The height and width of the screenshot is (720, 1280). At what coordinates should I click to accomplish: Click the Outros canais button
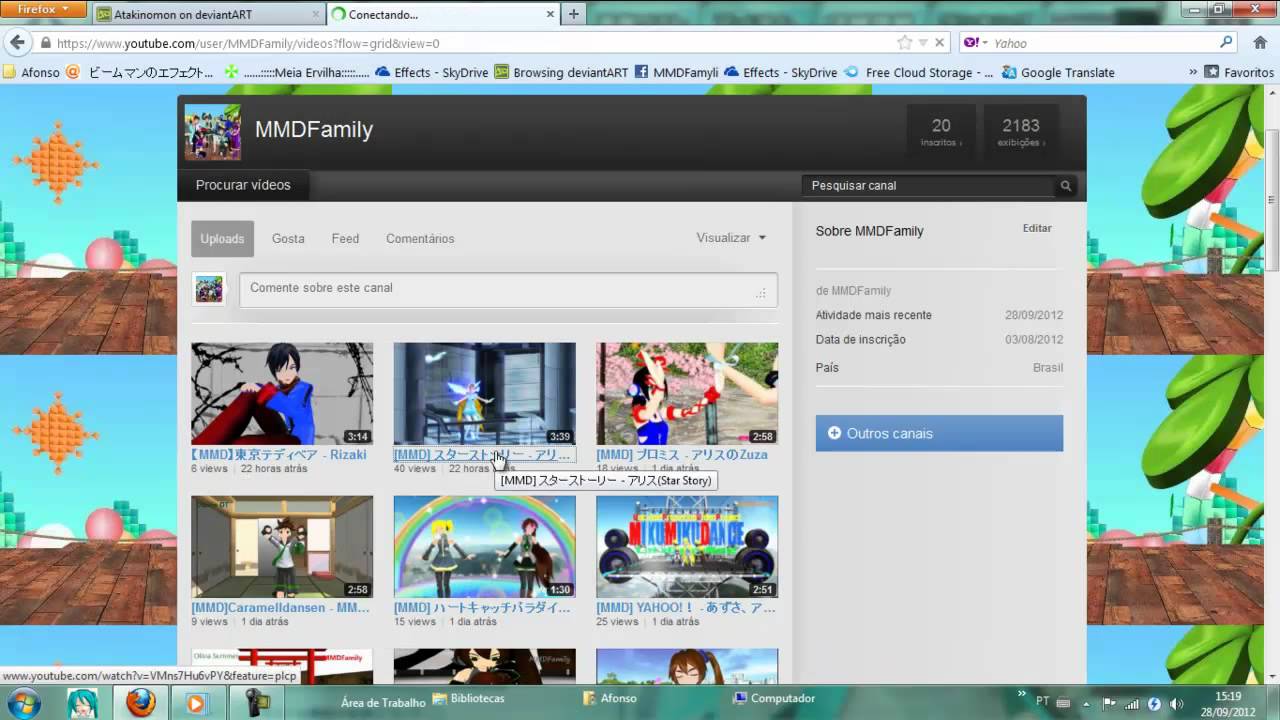point(939,433)
